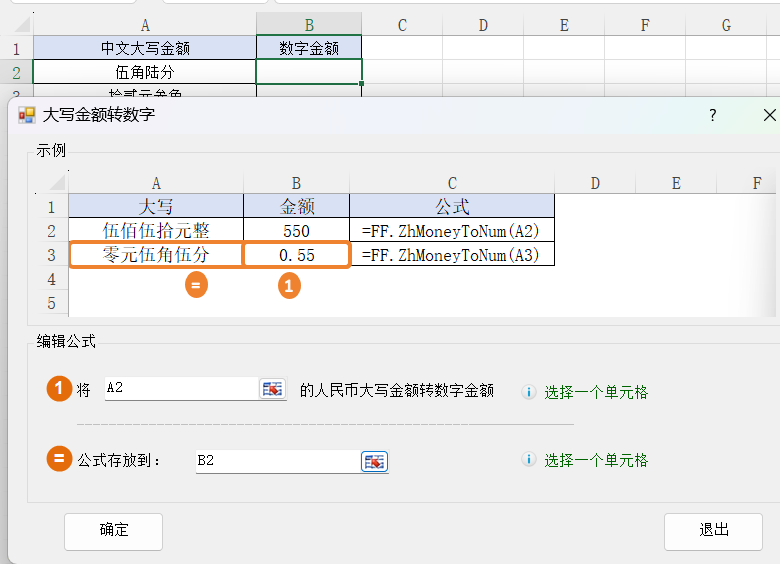Select empty cell B2 under 数字金额
The height and width of the screenshot is (564, 780).
coord(308,71)
